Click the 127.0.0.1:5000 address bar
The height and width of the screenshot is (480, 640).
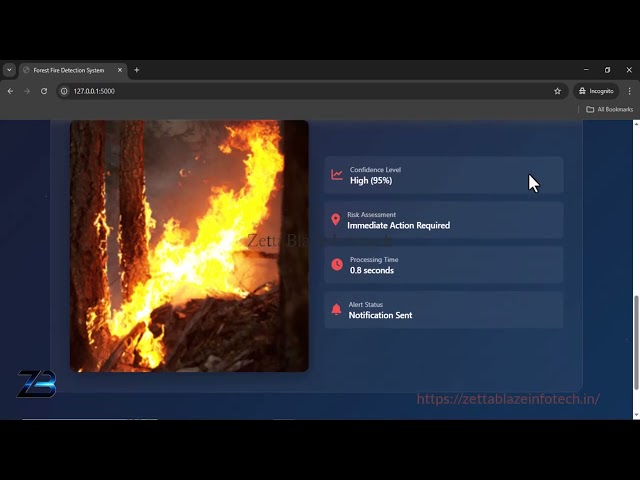pyautogui.click(x=310, y=91)
